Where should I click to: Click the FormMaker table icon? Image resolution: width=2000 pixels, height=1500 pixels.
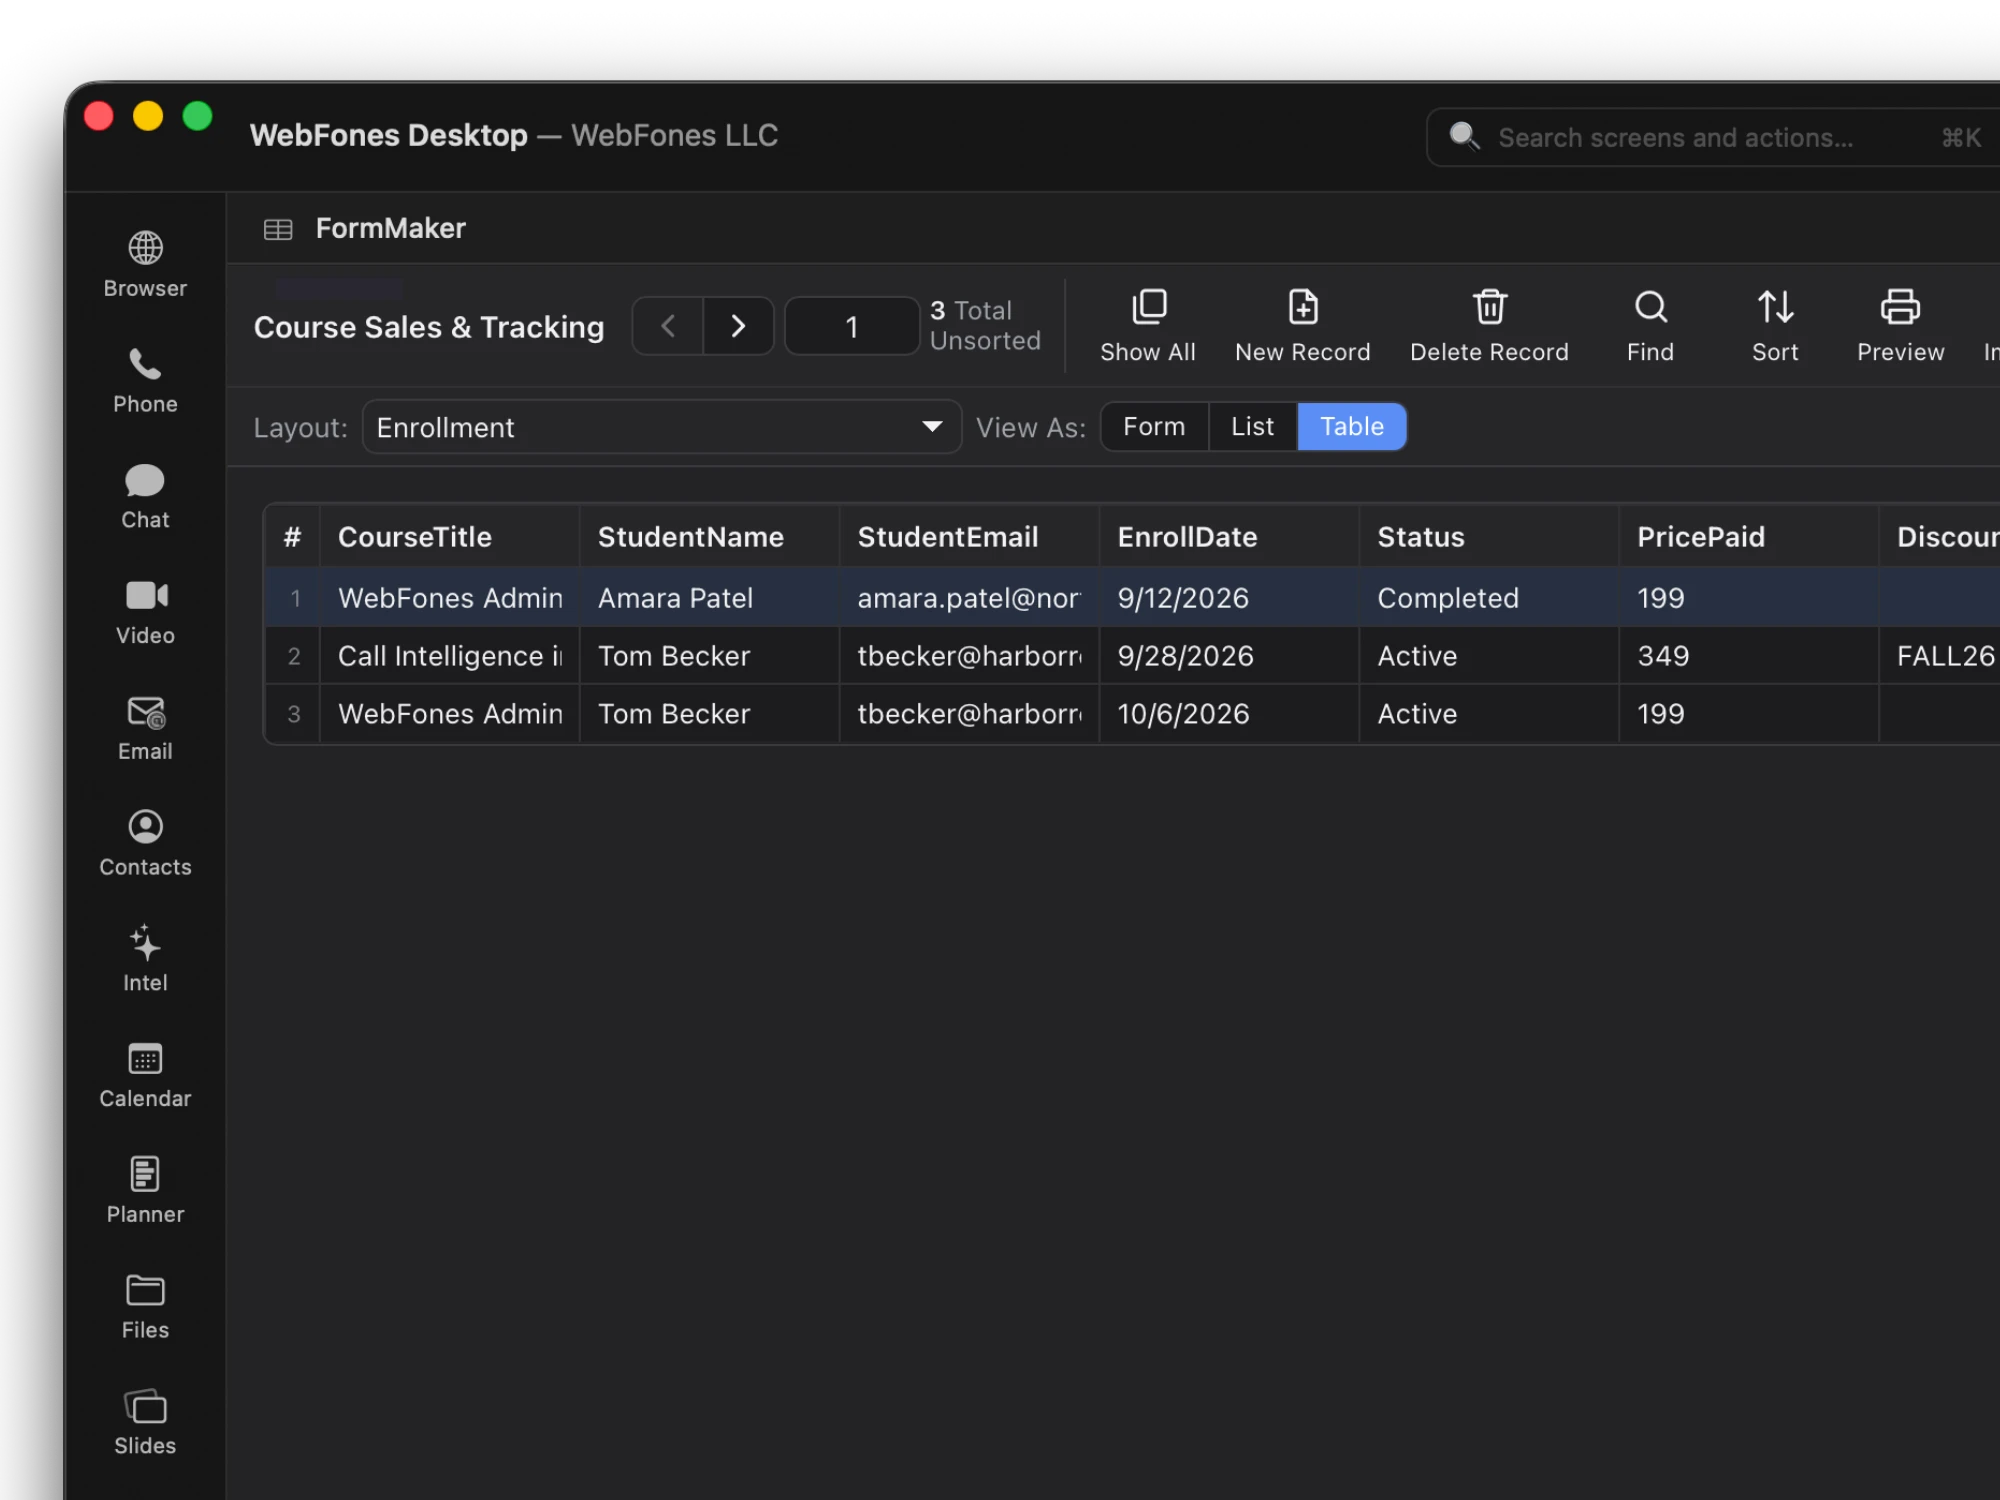(278, 230)
